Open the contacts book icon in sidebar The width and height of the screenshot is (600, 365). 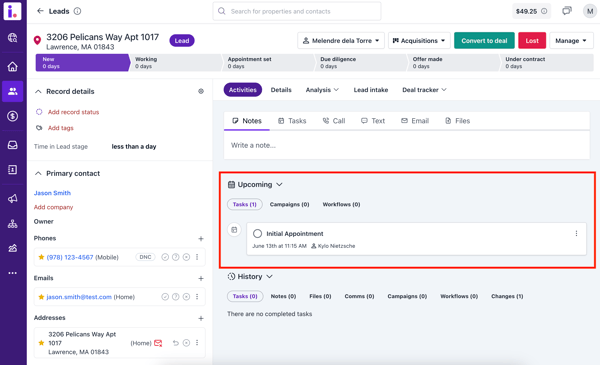point(12,169)
